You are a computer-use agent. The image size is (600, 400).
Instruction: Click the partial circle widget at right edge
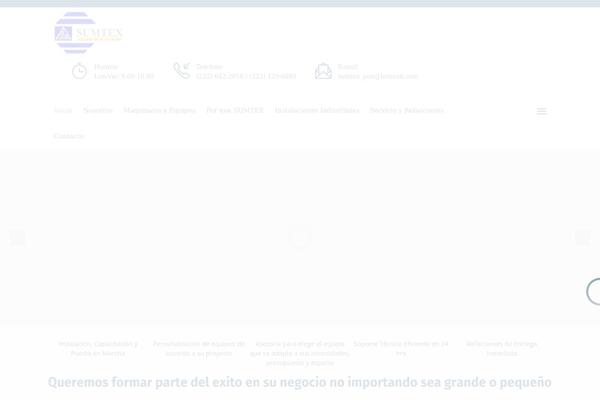tap(593, 292)
